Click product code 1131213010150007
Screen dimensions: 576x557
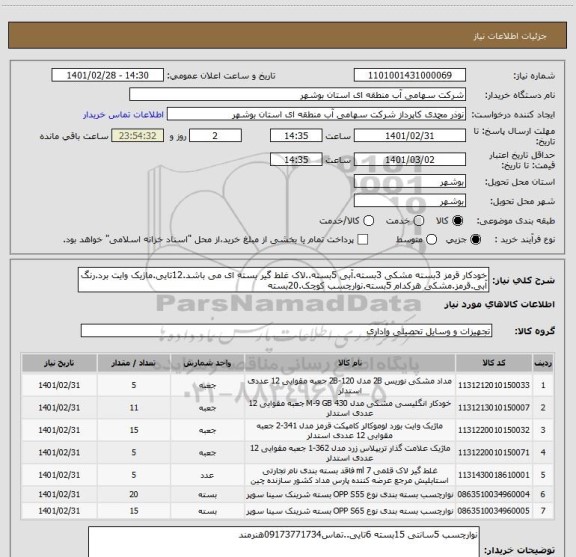(494, 407)
